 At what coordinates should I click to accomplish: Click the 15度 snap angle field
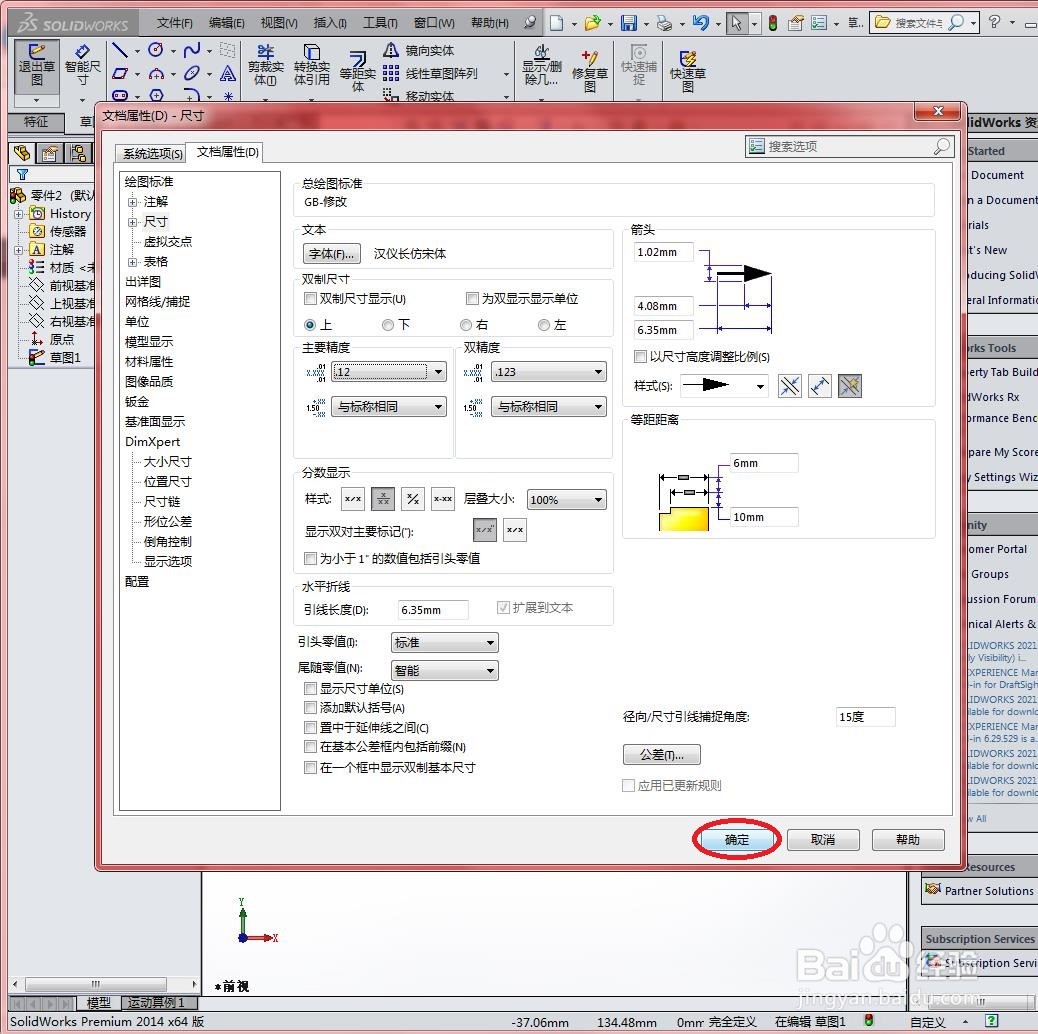click(x=865, y=717)
